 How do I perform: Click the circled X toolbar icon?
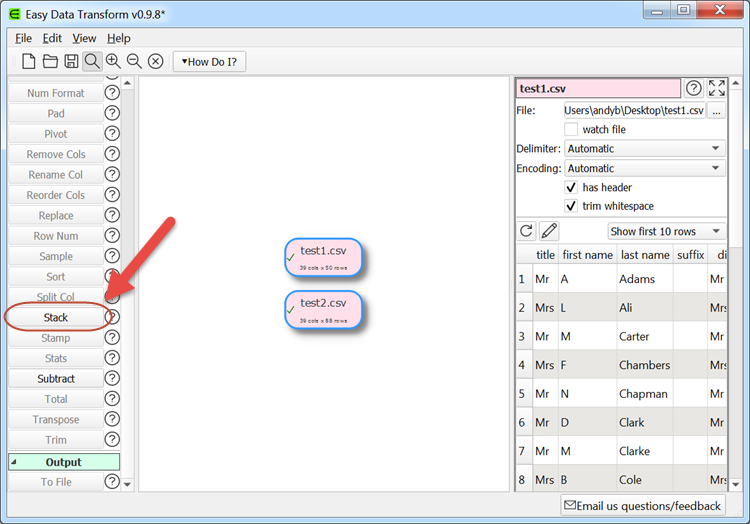(156, 61)
